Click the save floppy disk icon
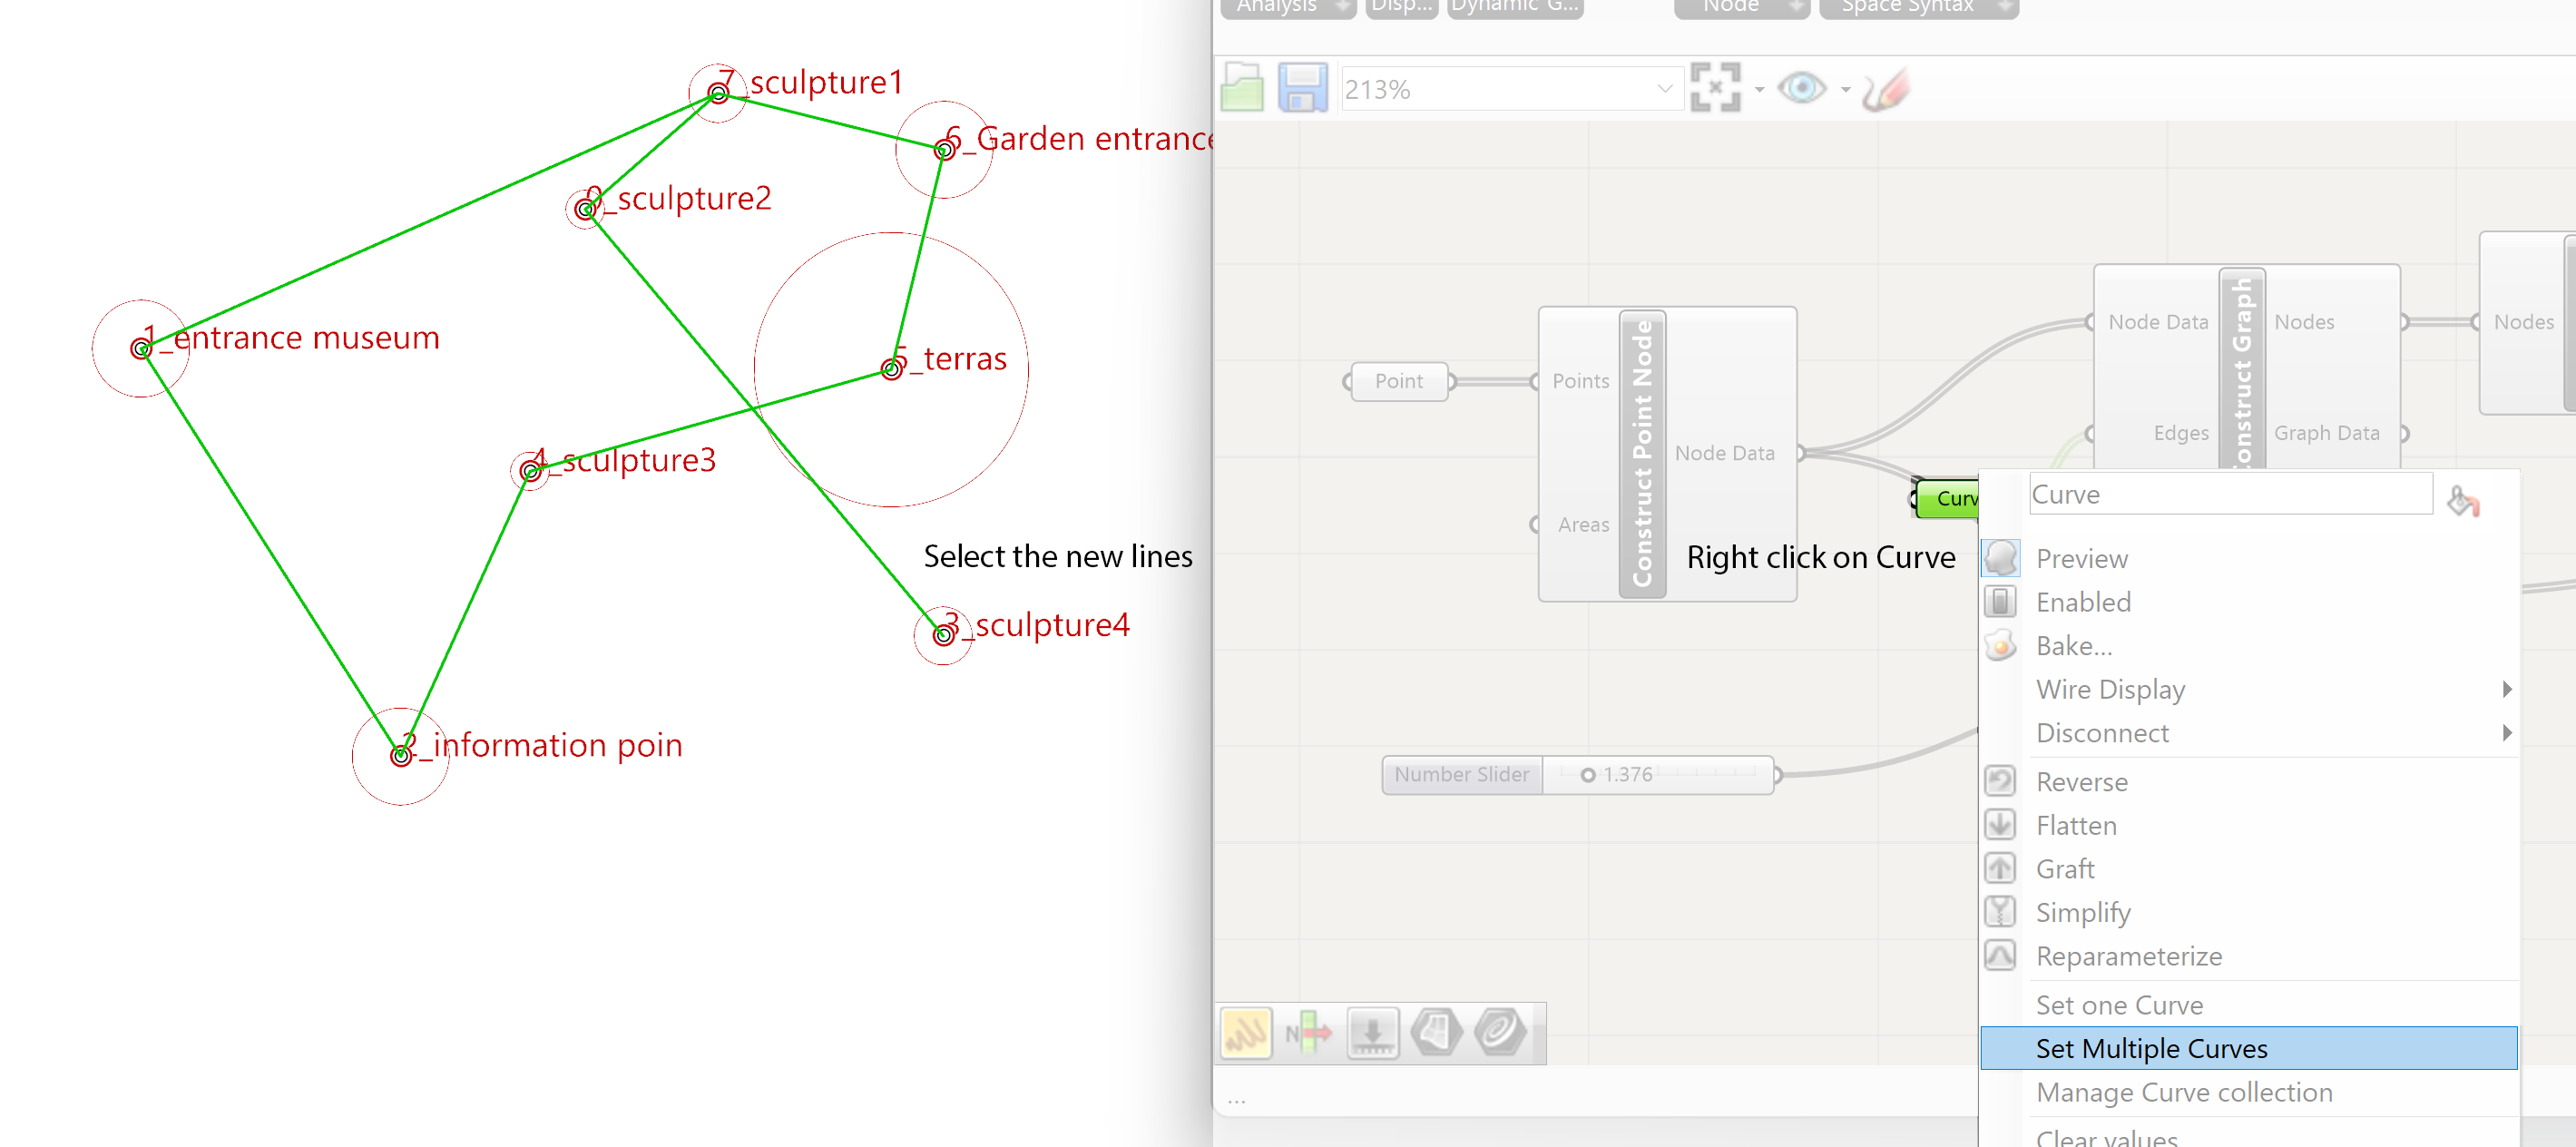This screenshot has width=2576, height=1147. point(1302,88)
